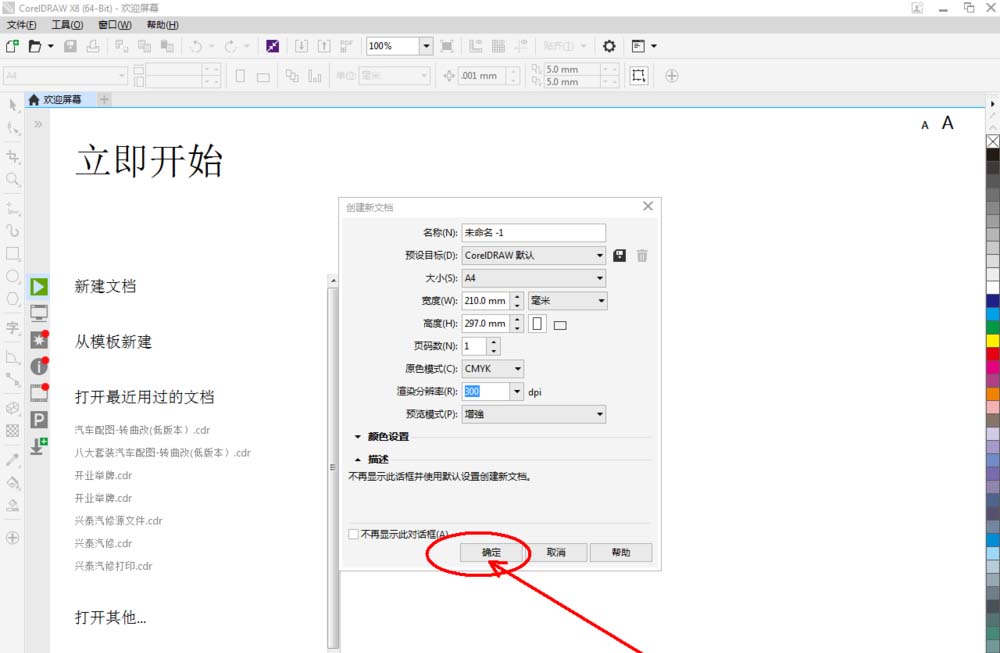1000x653 pixels.
Task: Close the create new document dialog
Action: (x=648, y=206)
